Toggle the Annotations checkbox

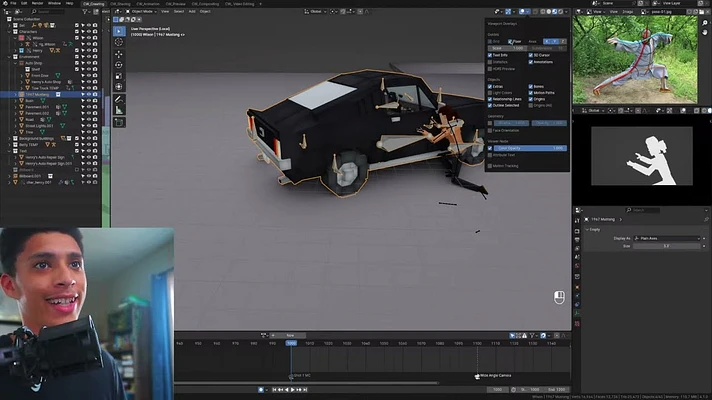530,62
